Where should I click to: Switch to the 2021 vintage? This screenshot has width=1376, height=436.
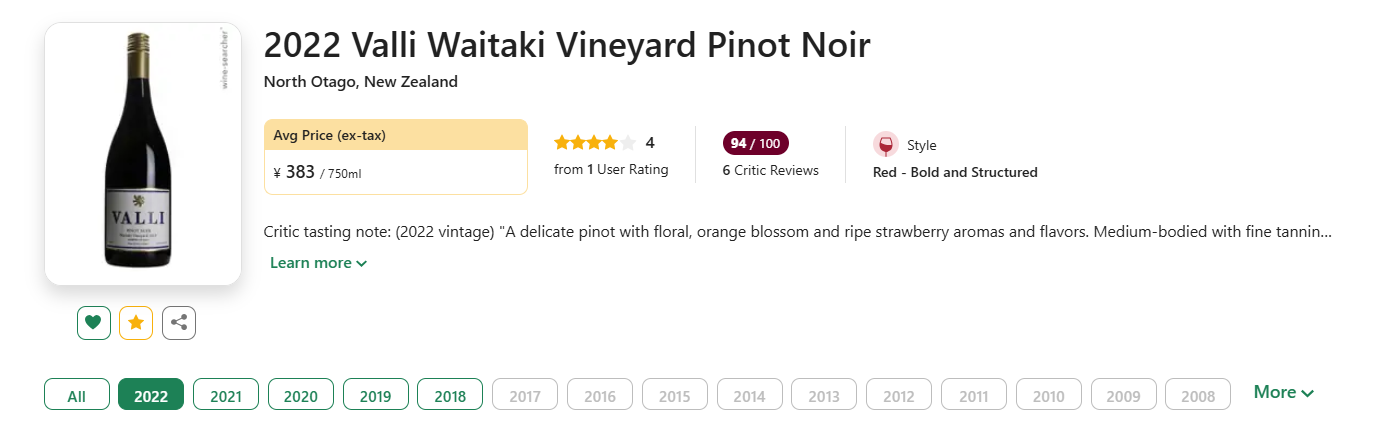(x=226, y=395)
